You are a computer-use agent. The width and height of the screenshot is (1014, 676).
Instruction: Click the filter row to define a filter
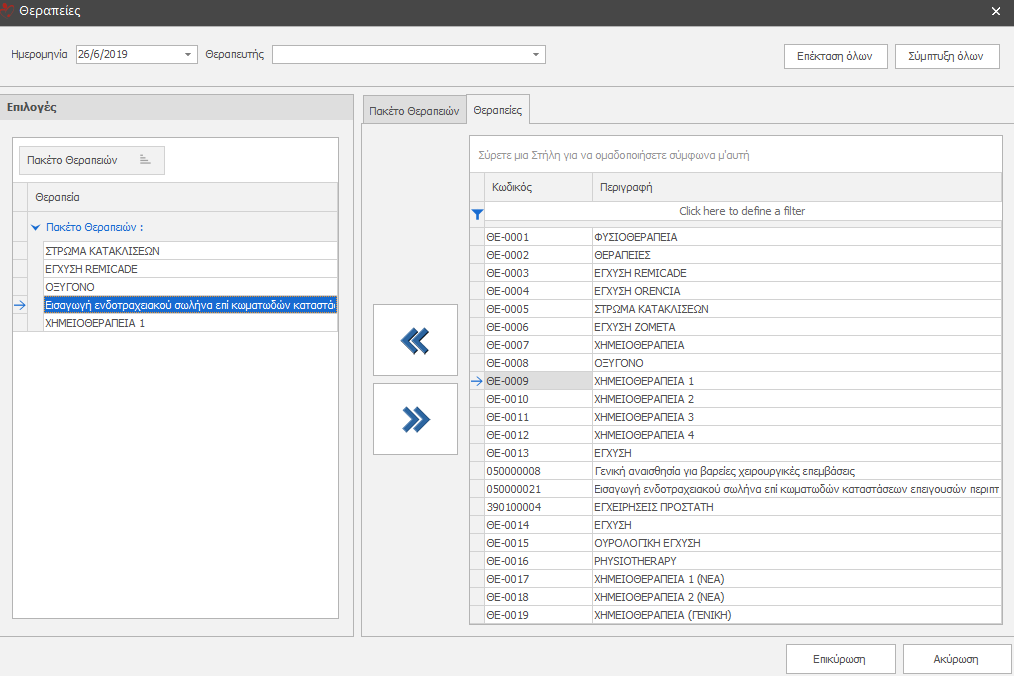(x=741, y=211)
